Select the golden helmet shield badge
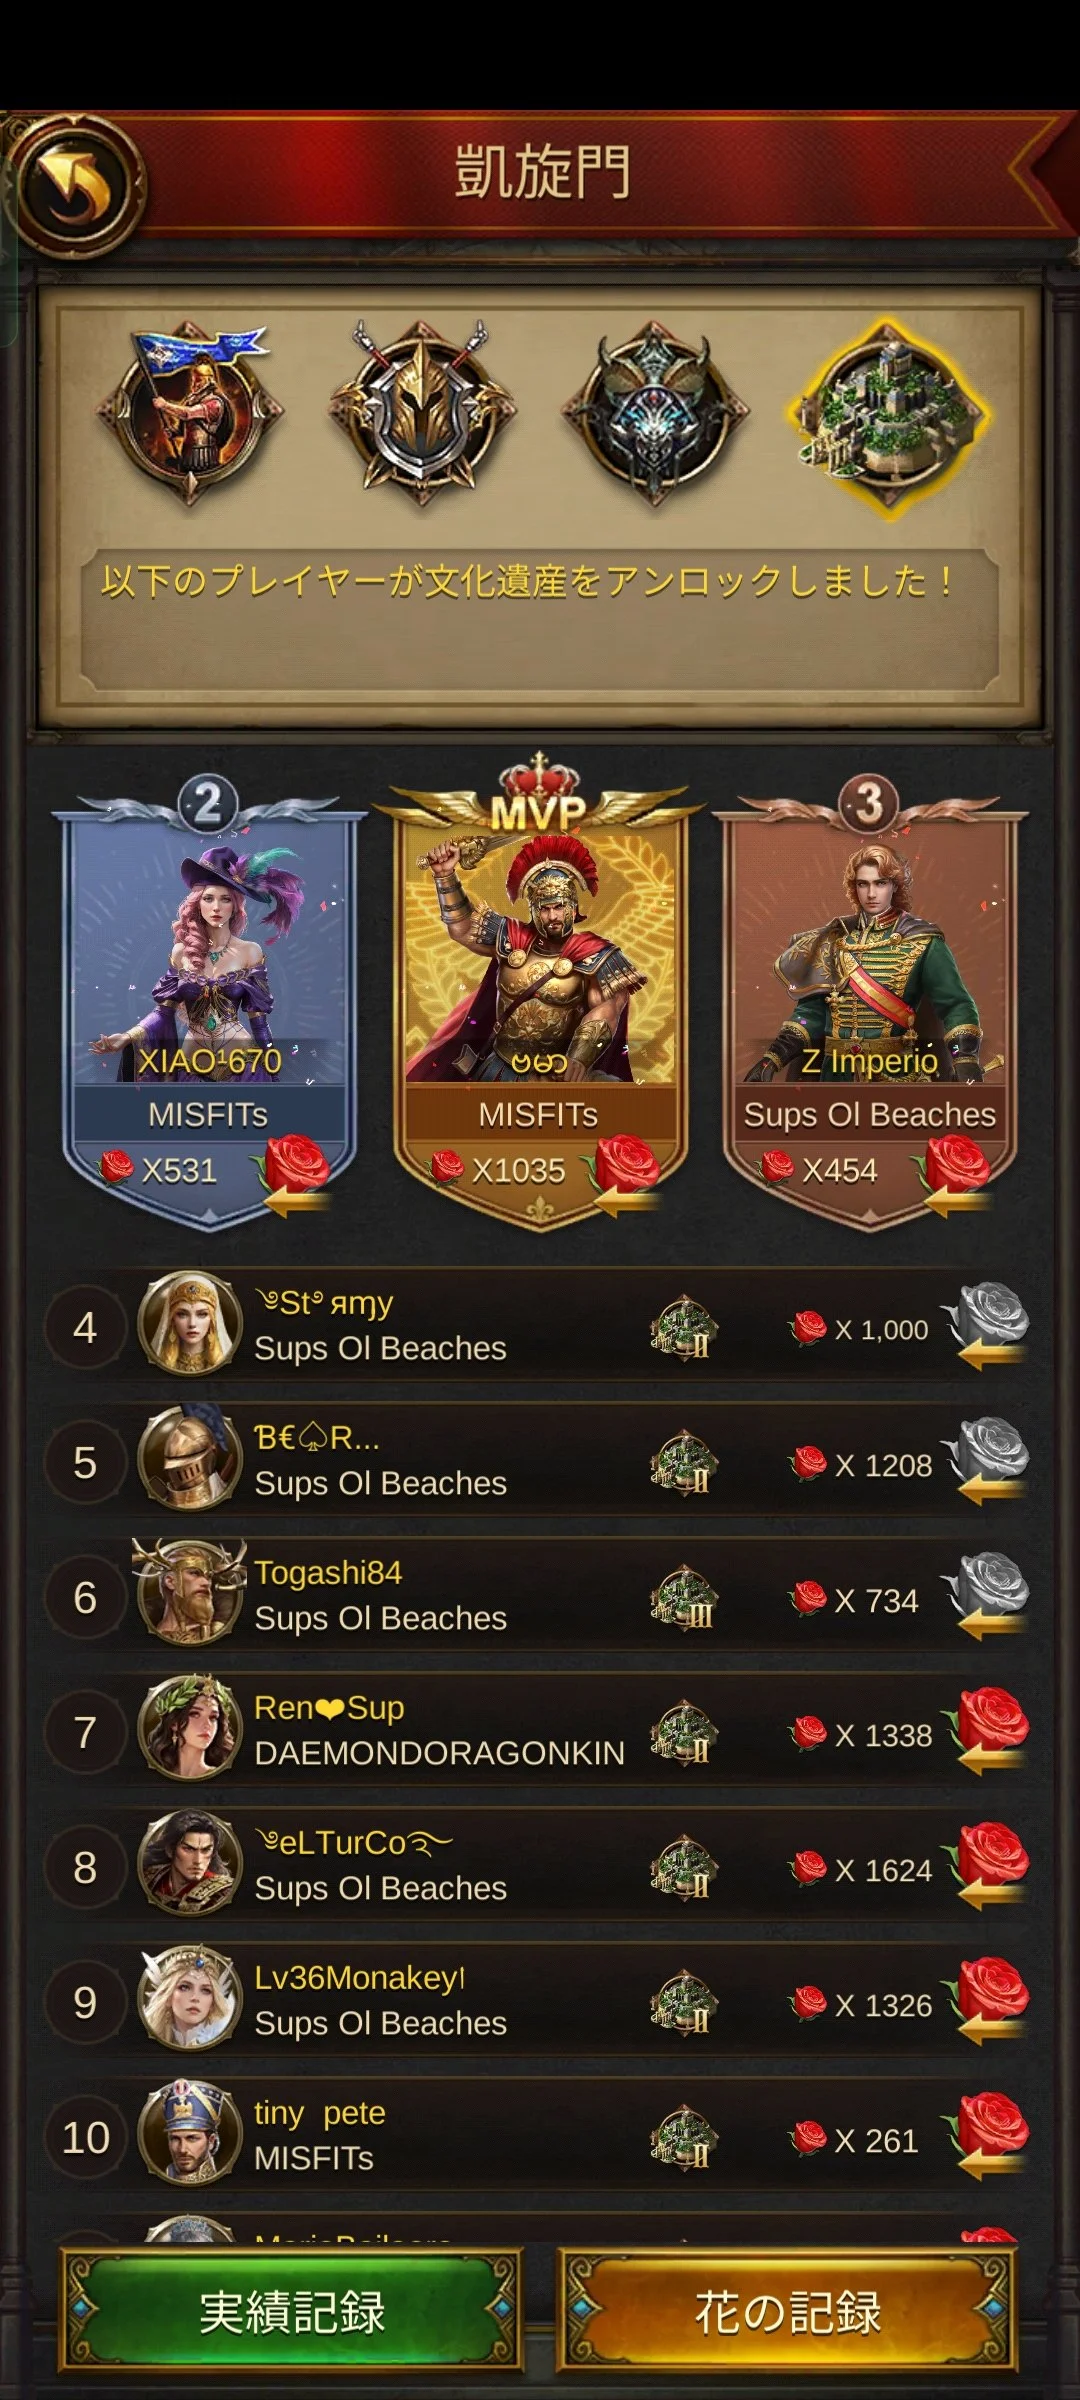The image size is (1080, 2400). point(423,413)
